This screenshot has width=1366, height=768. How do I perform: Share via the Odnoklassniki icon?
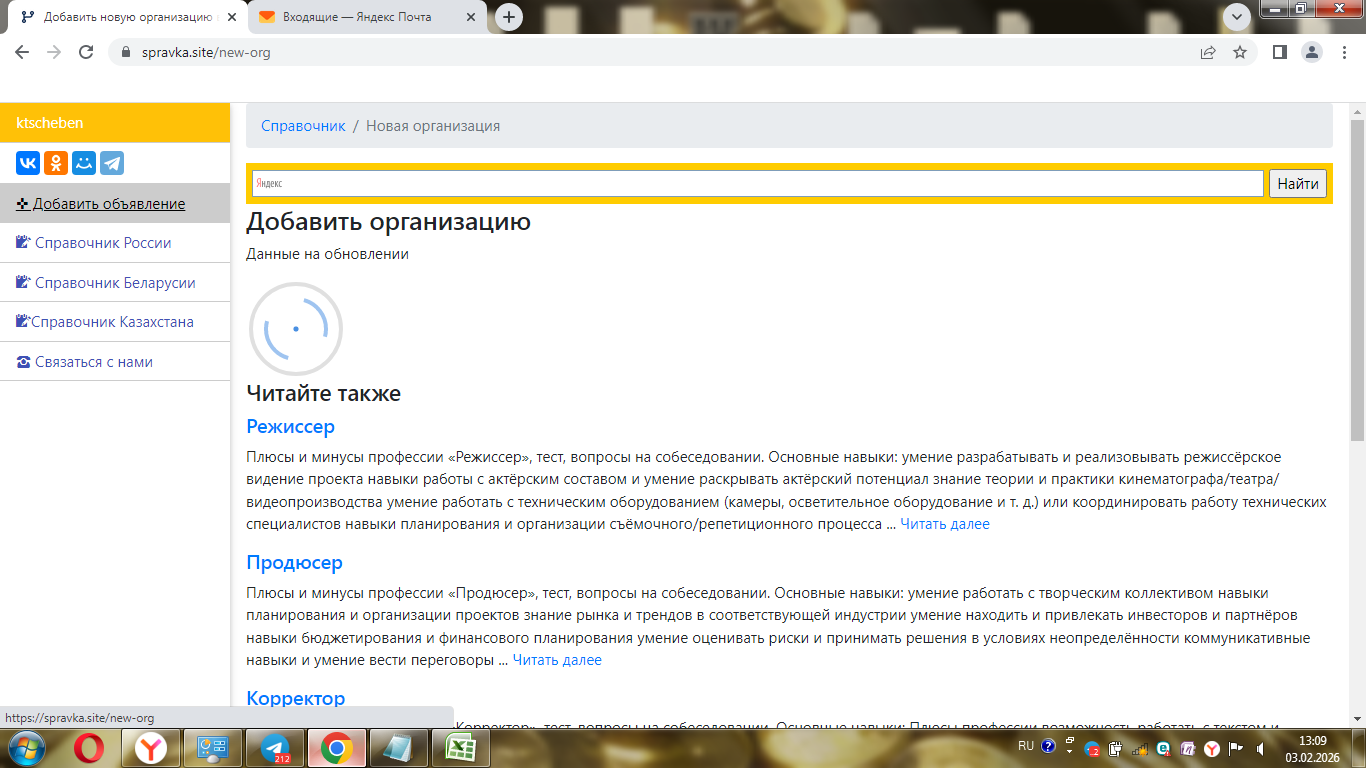56,163
